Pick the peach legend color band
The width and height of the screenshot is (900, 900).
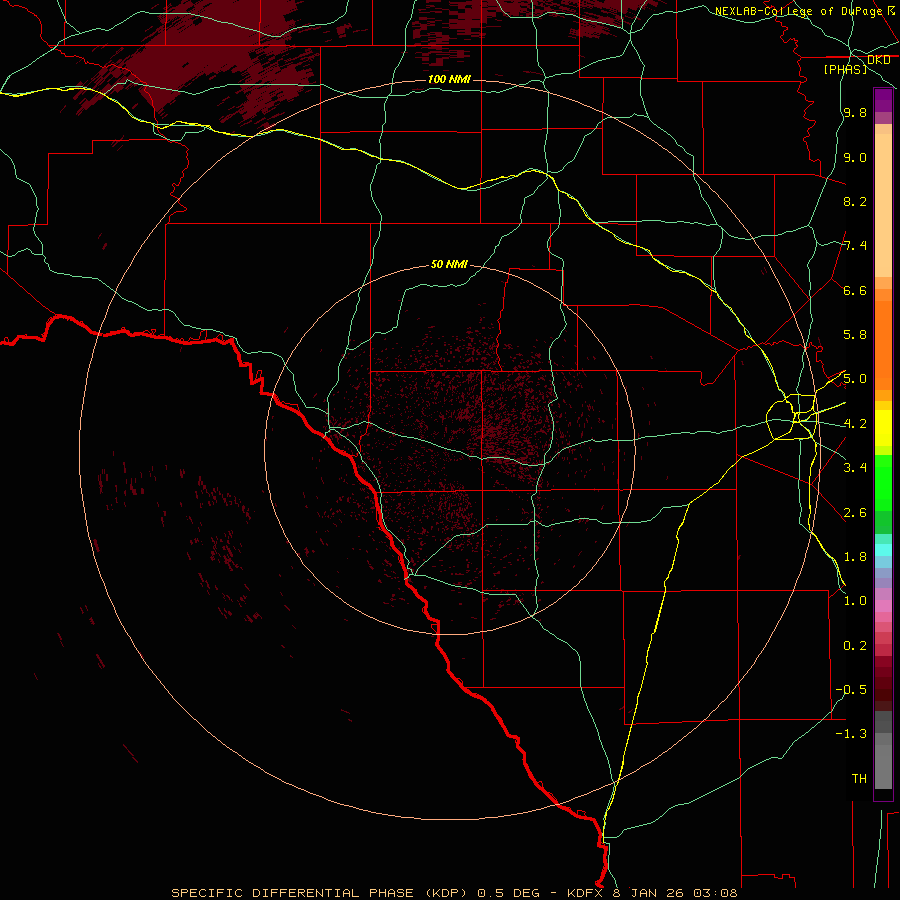(x=883, y=205)
